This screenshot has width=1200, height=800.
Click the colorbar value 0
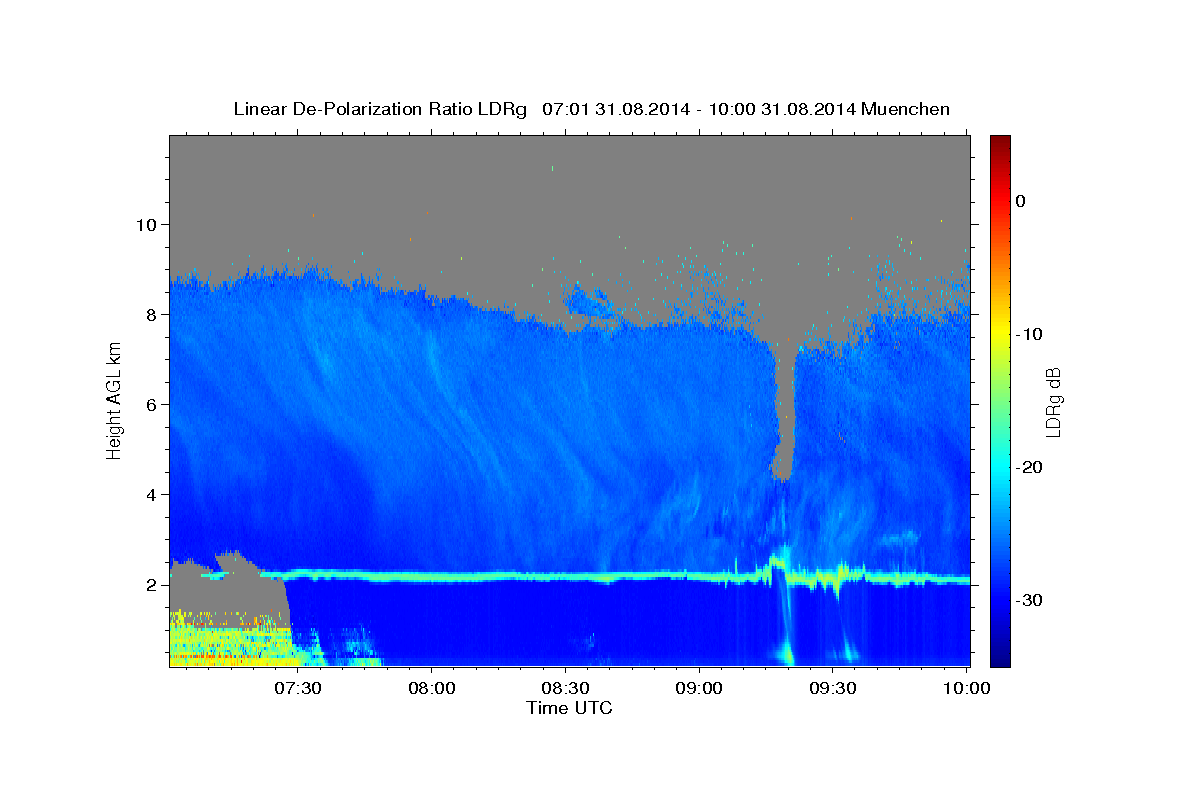[1021, 201]
